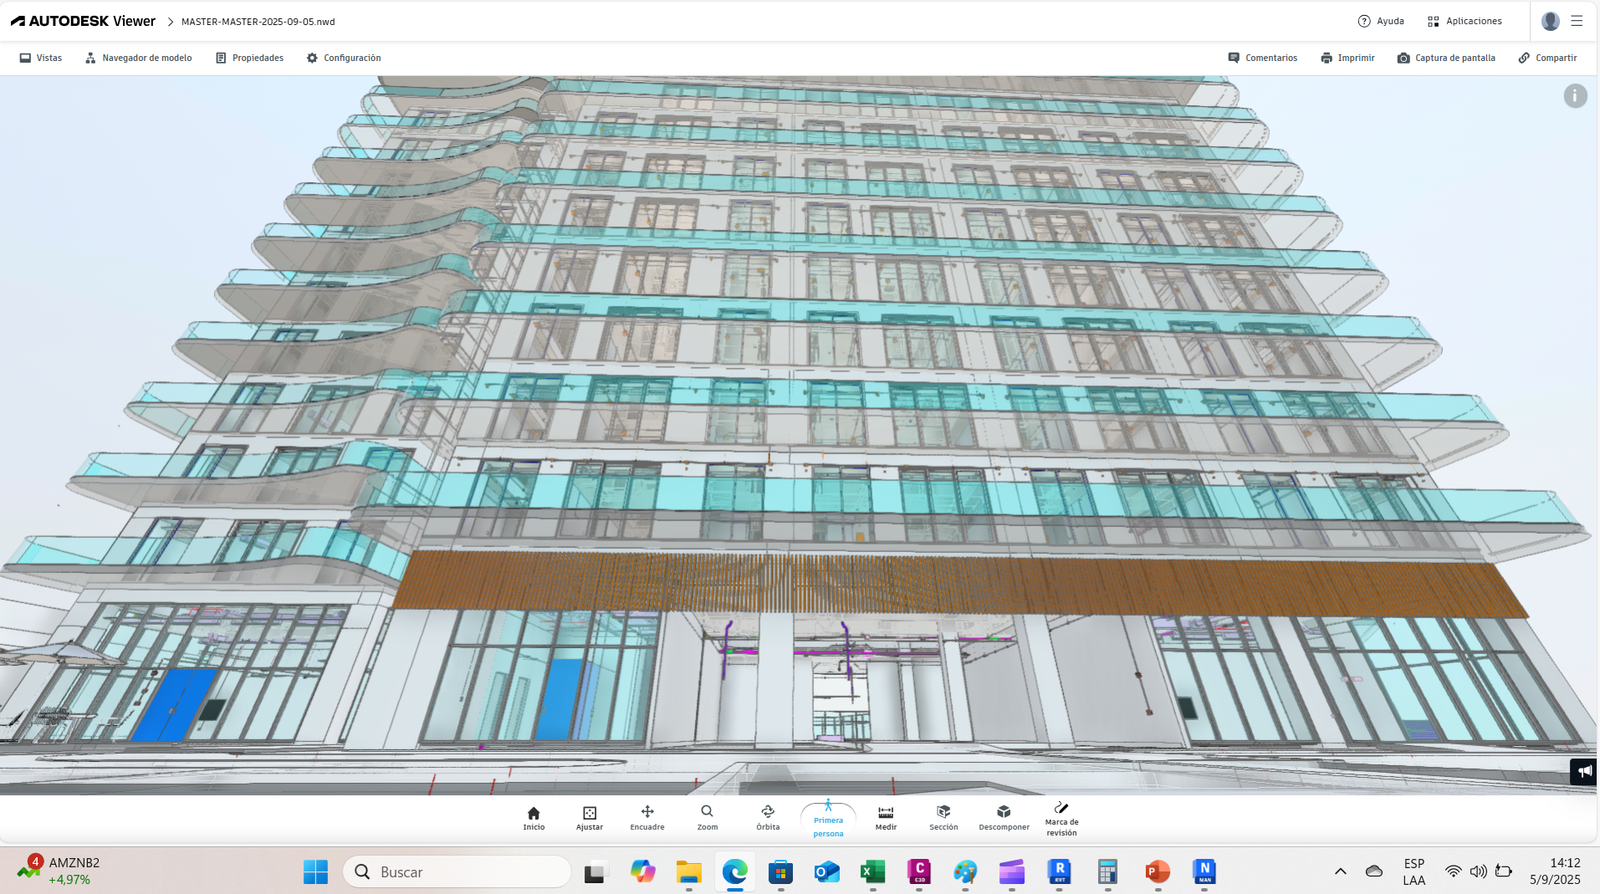Open the Vistas panel

41,58
